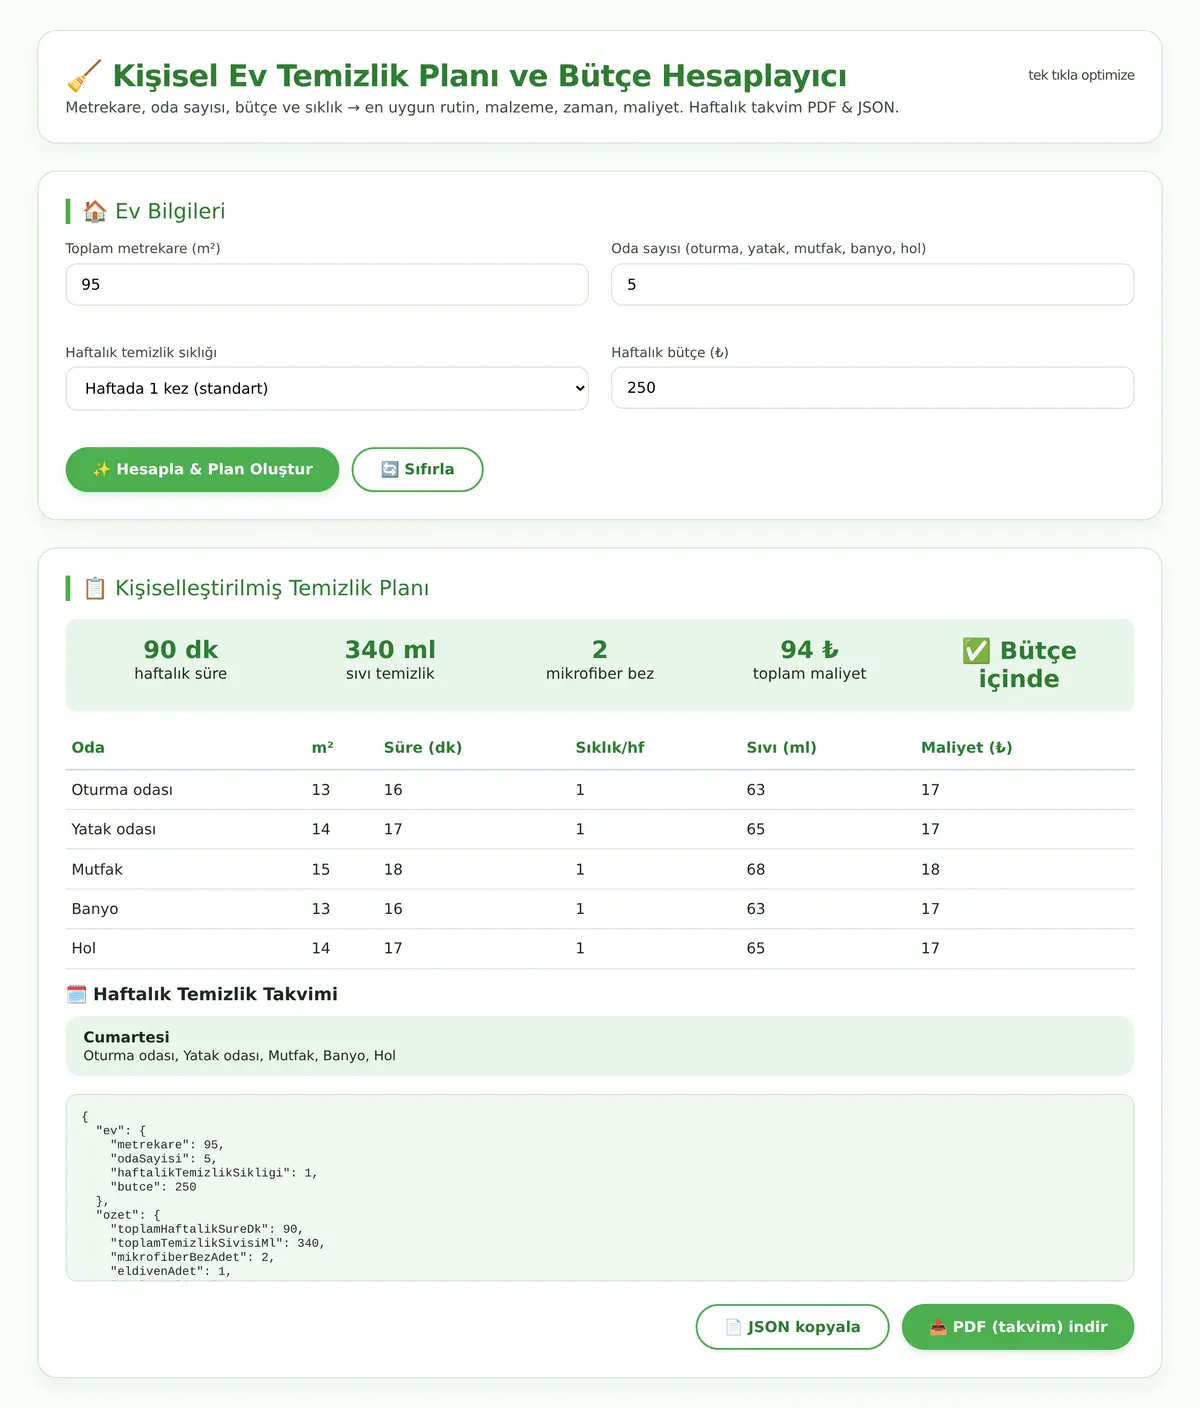This screenshot has height=1408, width=1200.
Task: Click the "Süre (dk)" column header
Action: (423, 747)
